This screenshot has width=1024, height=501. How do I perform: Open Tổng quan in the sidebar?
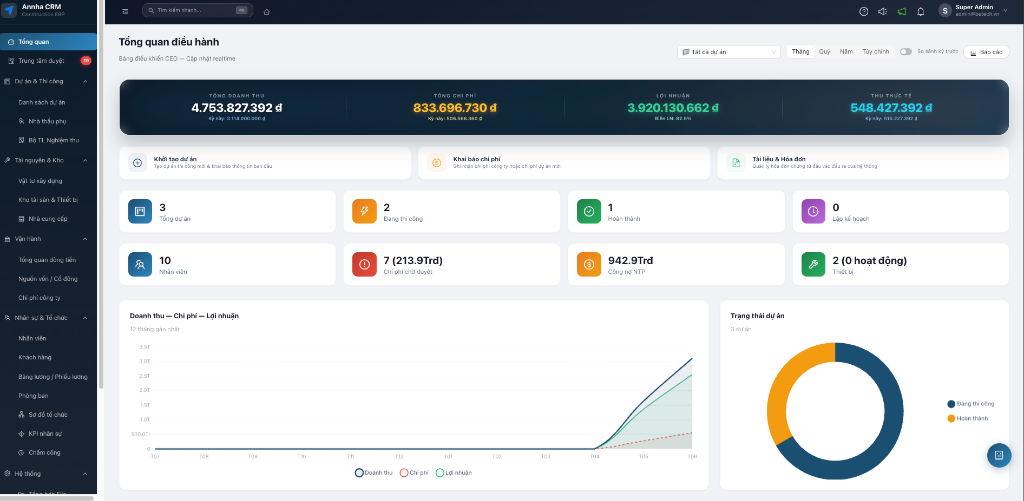48,42
